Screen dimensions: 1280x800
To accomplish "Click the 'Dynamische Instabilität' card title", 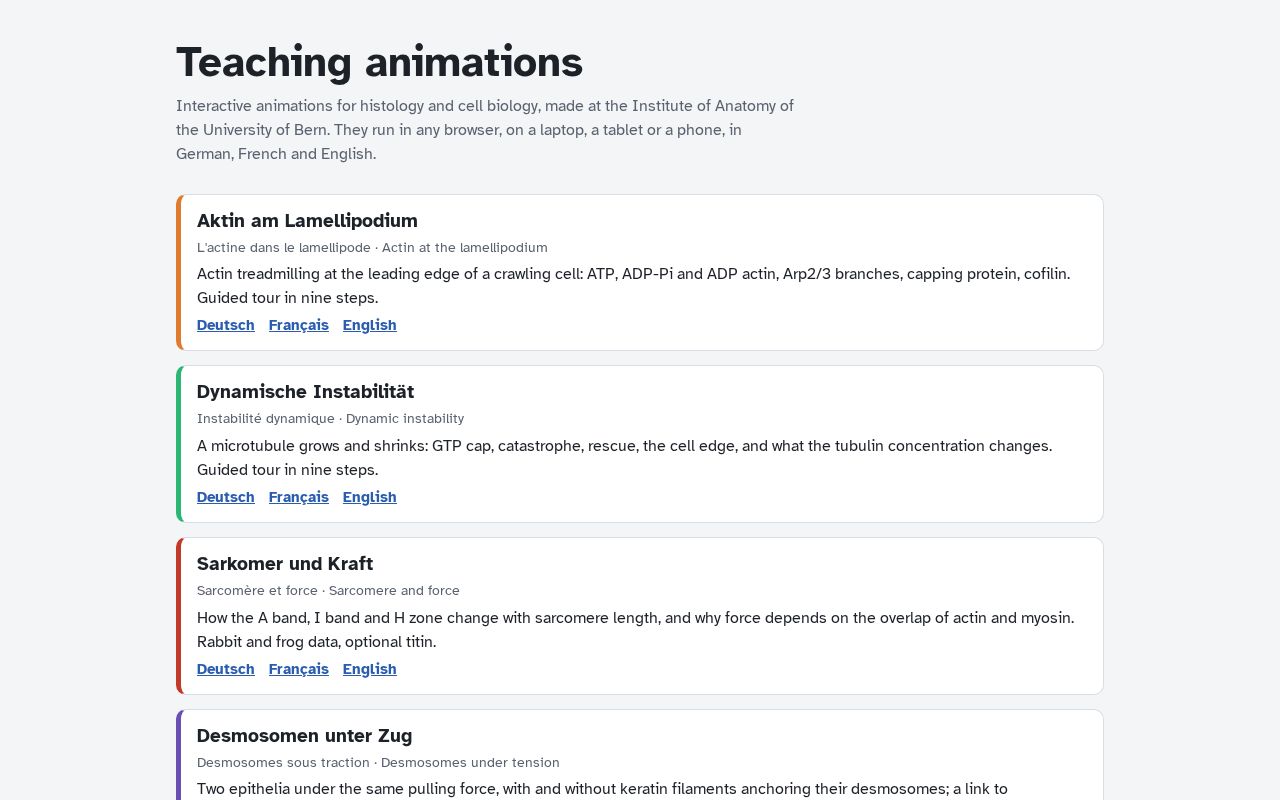I will [x=305, y=392].
